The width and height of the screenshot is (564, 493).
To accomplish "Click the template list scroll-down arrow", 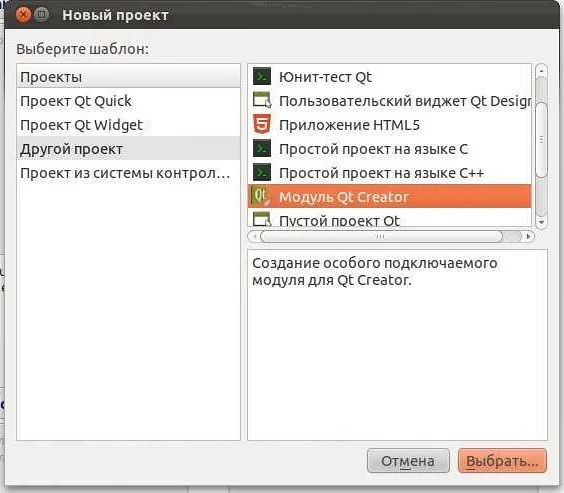I will point(541,222).
